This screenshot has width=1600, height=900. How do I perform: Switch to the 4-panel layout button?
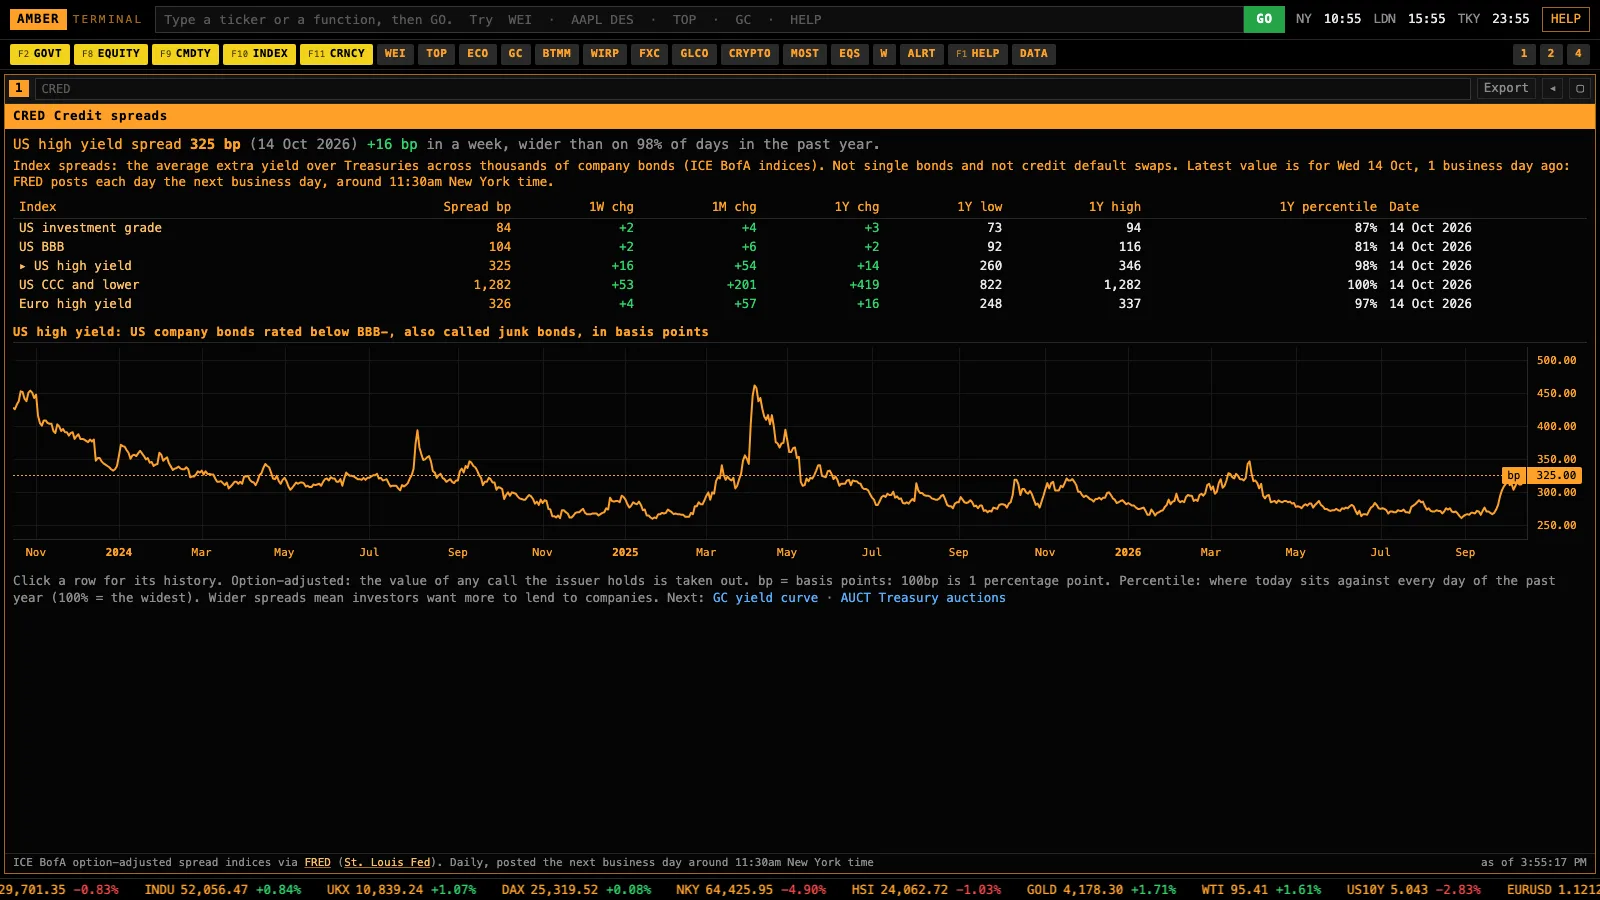[1578, 54]
